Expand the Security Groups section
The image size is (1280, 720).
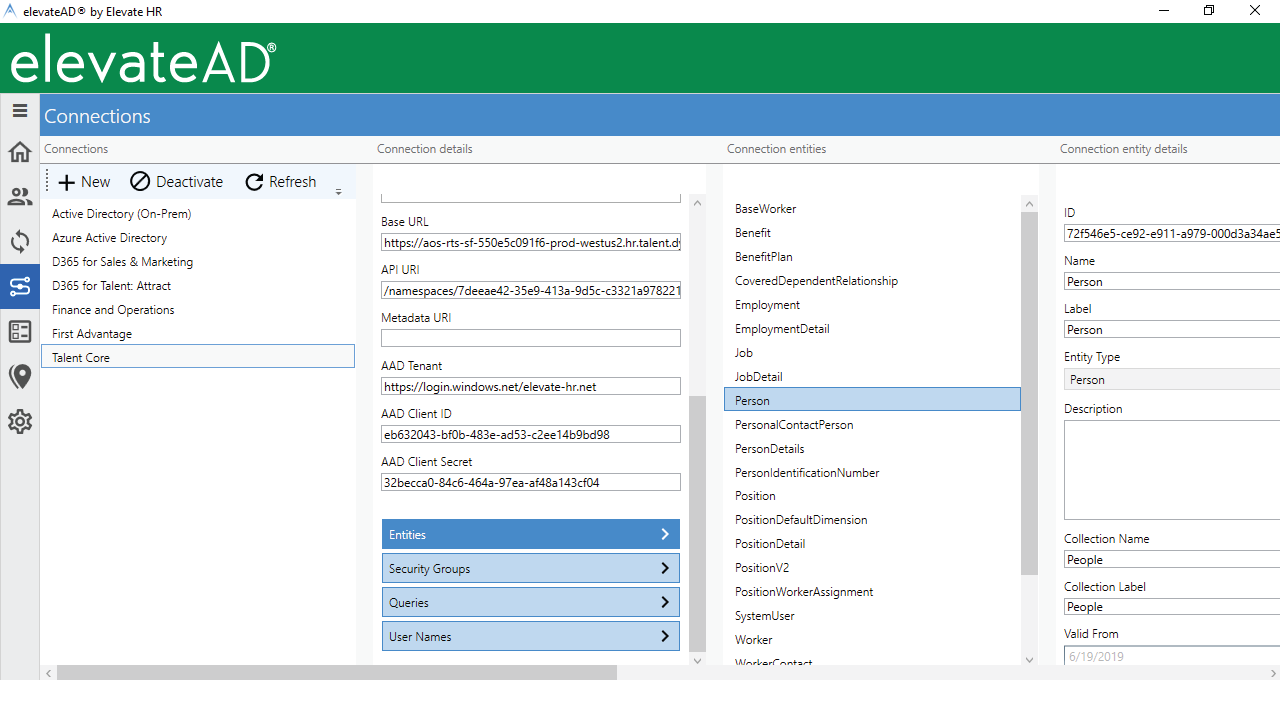(x=531, y=568)
